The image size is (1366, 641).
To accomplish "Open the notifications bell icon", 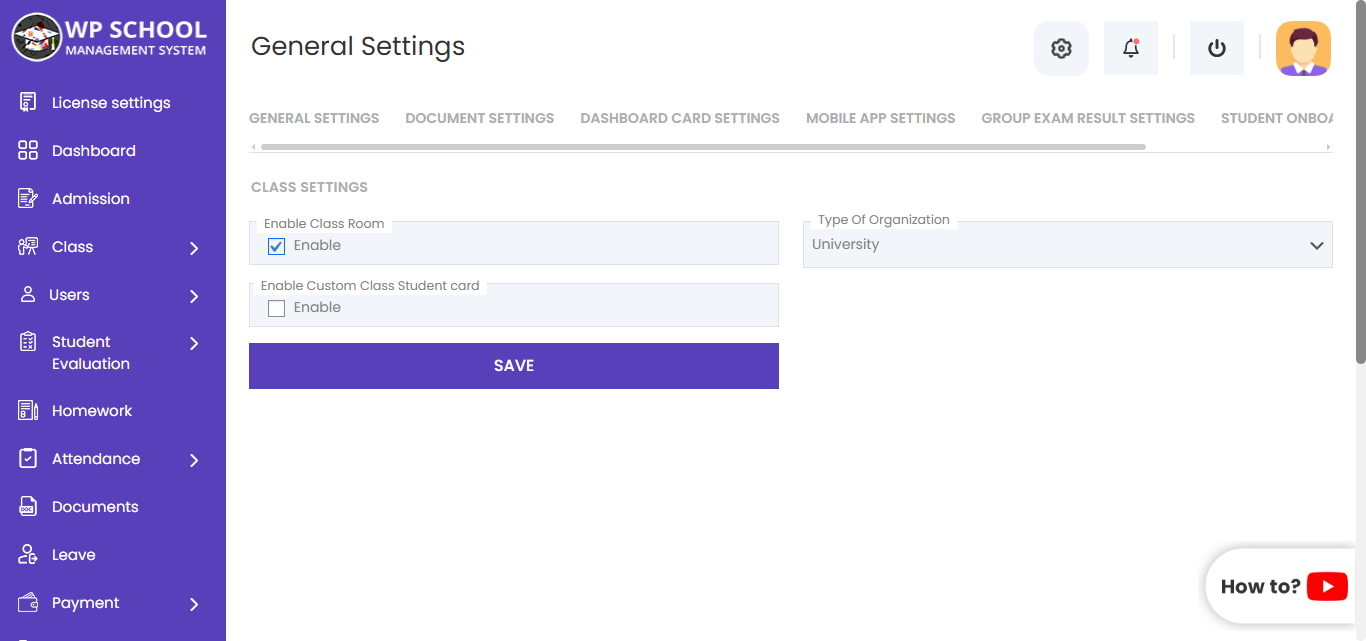I will pyautogui.click(x=1131, y=48).
